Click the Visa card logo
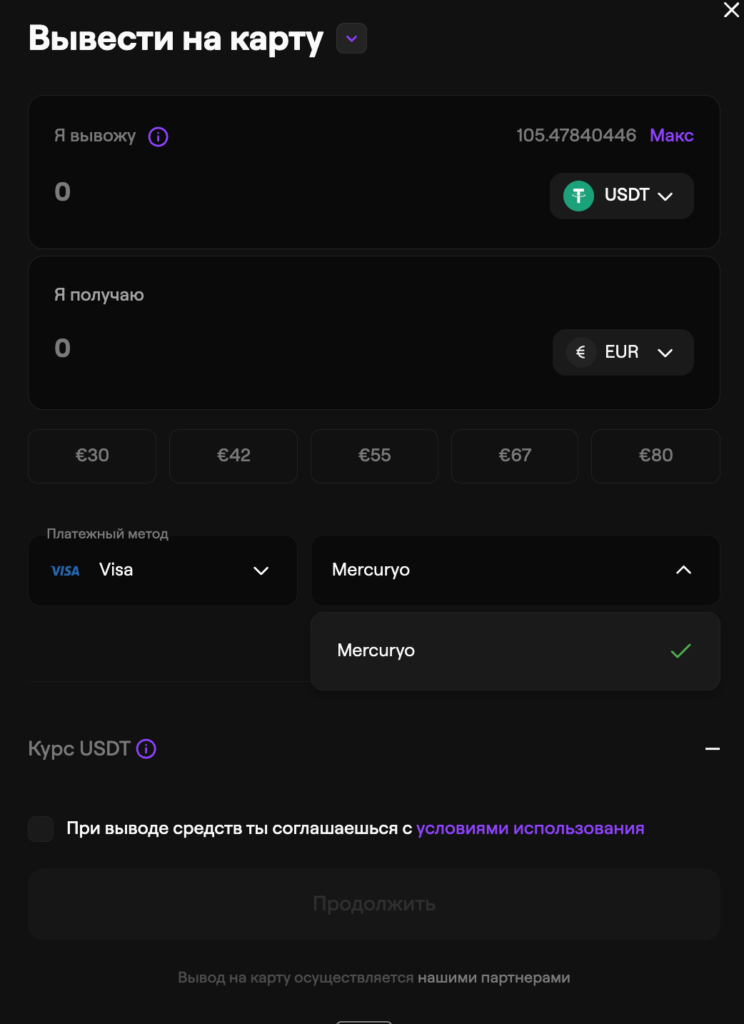Viewport: 744px width, 1024px height. pos(66,571)
